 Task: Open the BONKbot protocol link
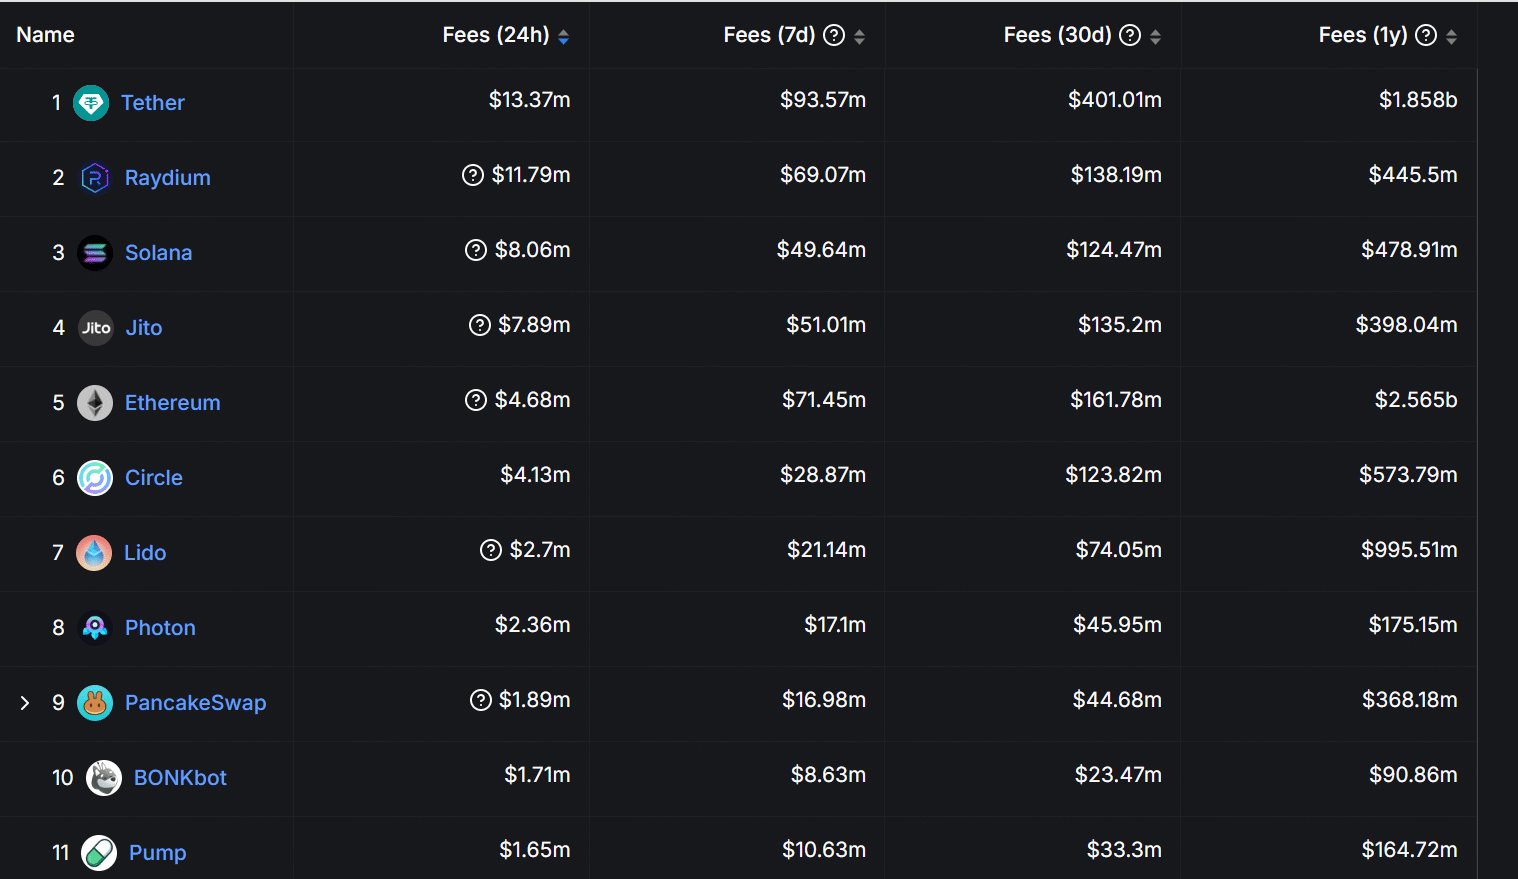point(180,778)
